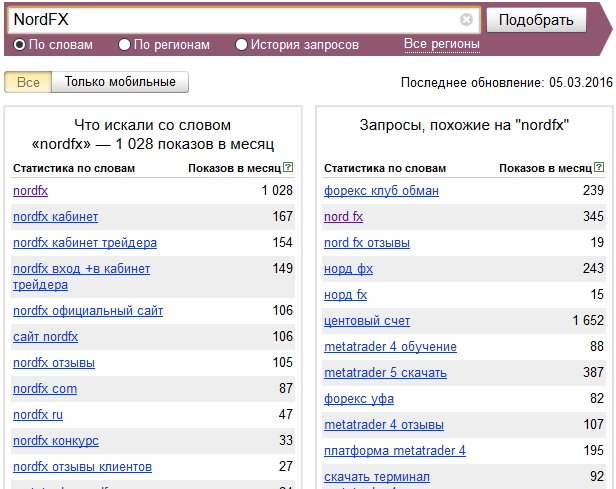
Task: Click the '82' value for форекс уфа
Action: pos(597,399)
